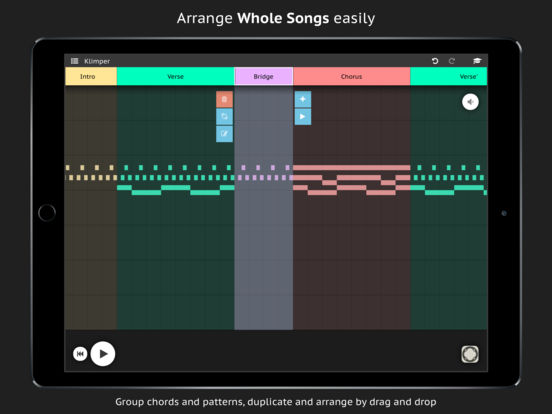This screenshot has height=414, width=552.
Task: Select the Chorus section header
Action: click(x=352, y=76)
